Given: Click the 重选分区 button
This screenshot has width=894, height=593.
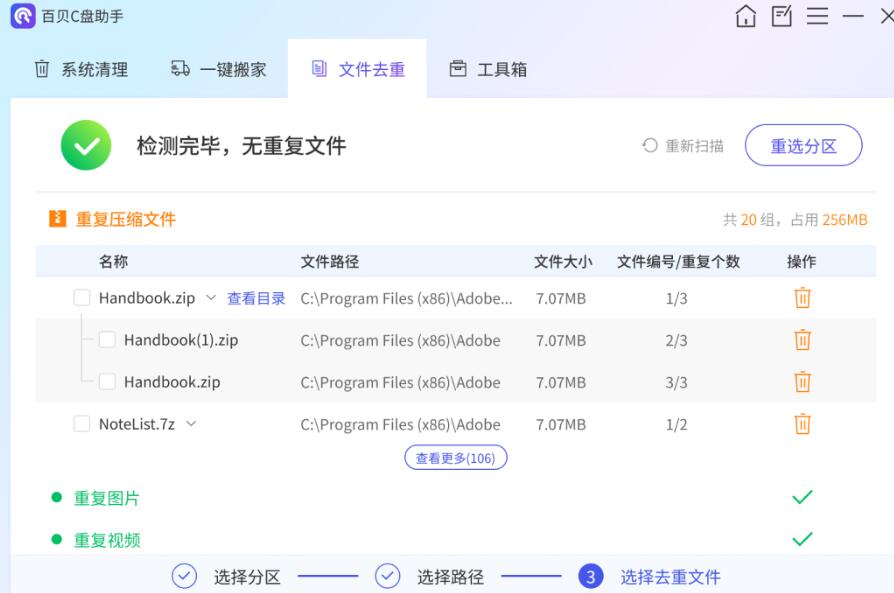Looking at the screenshot, I should [x=803, y=145].
